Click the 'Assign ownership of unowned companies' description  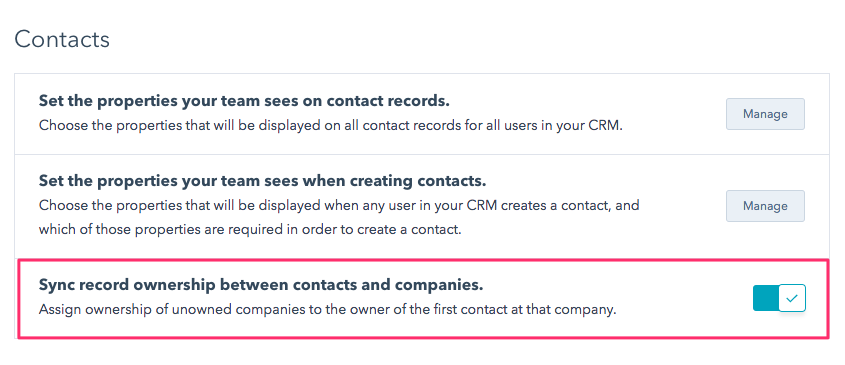pyautogui.click(x=327, y=311)
